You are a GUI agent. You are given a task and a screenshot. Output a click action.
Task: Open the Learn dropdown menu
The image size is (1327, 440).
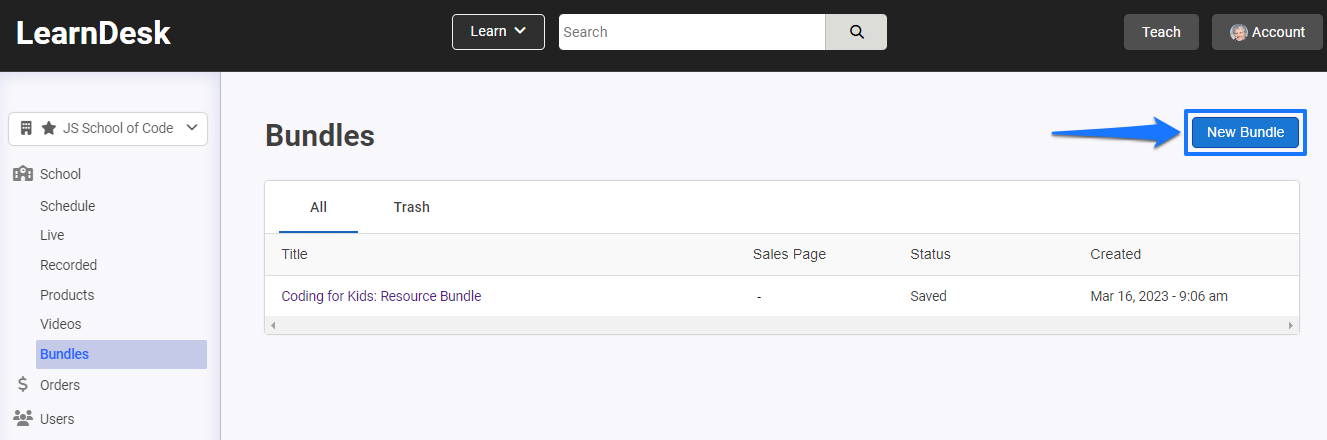pos(498,32)
